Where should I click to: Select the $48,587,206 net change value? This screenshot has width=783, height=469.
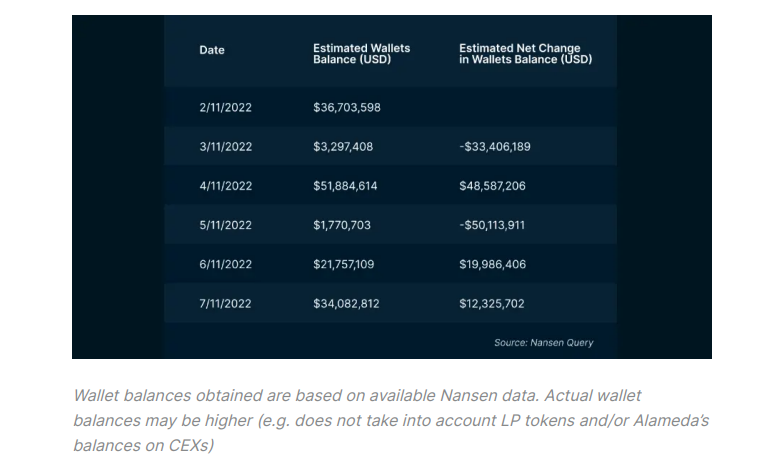(x=492, y=186)
